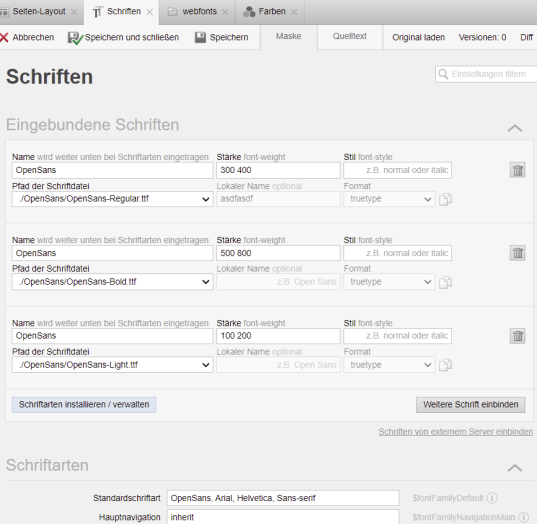Delete the OpenSans-Light font entry via trash icon
537x524 pixels.
(517, 336)
